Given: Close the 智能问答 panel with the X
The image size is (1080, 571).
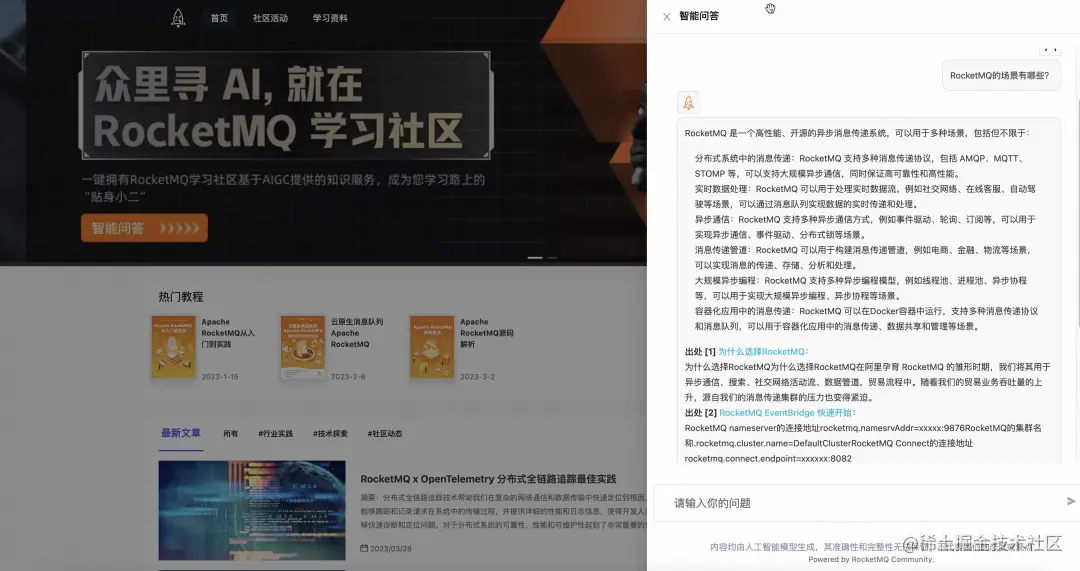Looking at the screenshot, I should click(x=666, y=17).
